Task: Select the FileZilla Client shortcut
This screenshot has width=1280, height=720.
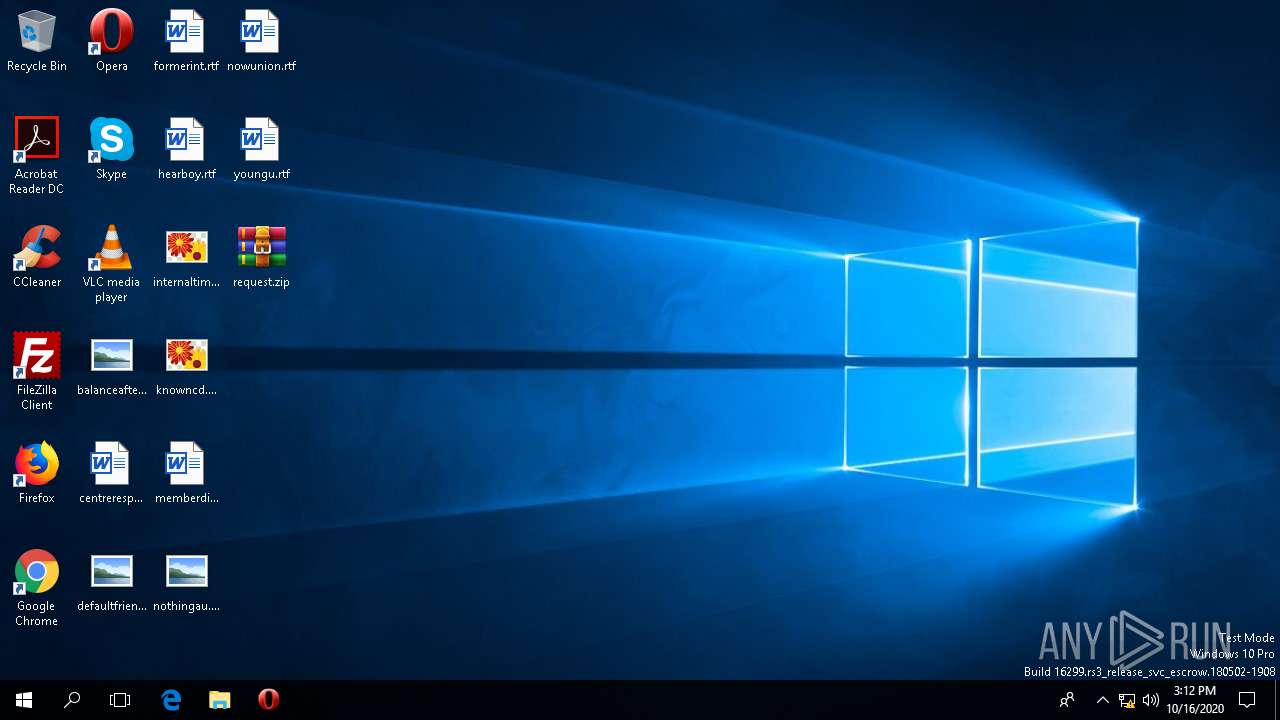Action: 37,371
